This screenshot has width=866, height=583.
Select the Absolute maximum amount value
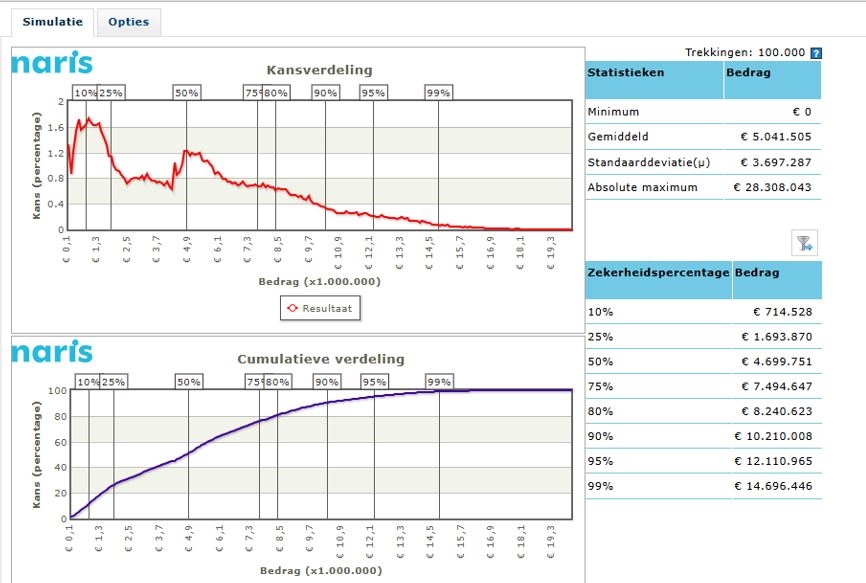point(771,187)
